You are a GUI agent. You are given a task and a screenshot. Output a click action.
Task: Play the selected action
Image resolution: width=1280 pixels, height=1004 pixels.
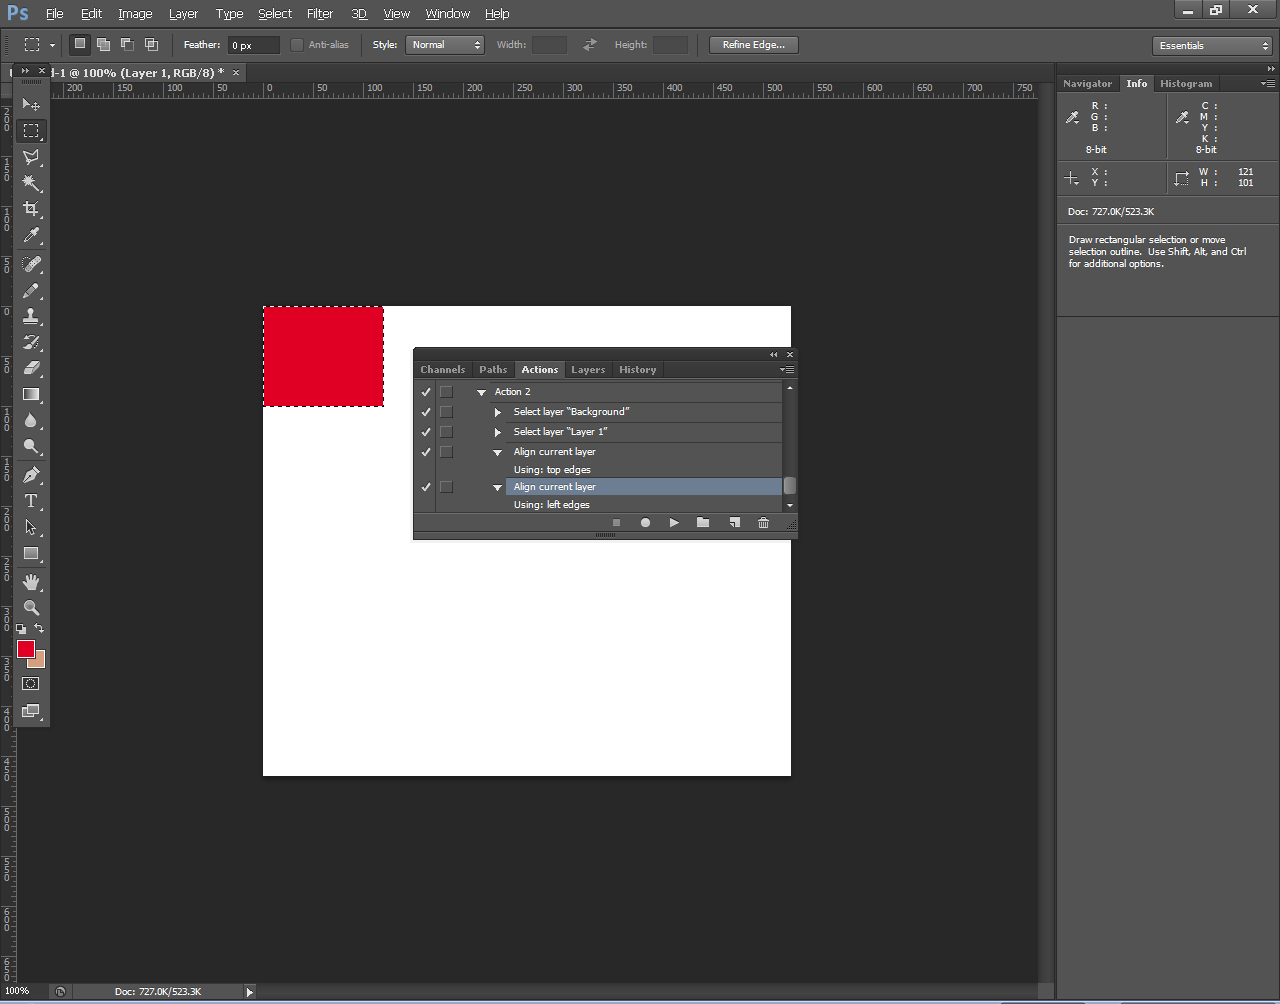tap(674, 523)
